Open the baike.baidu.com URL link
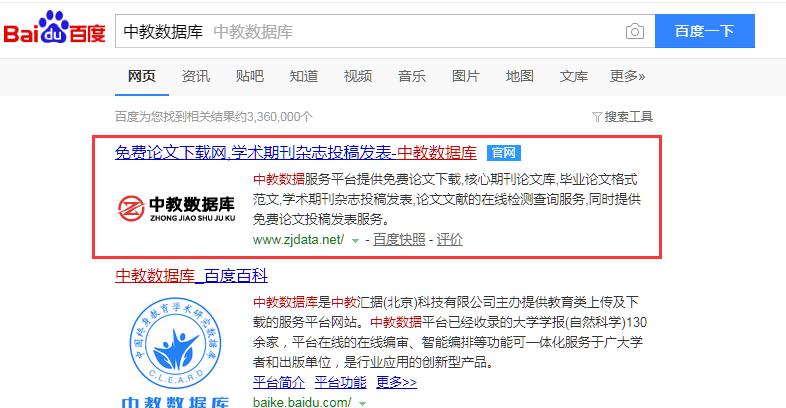Screen dimensions: 786x408 click(302, 402)
